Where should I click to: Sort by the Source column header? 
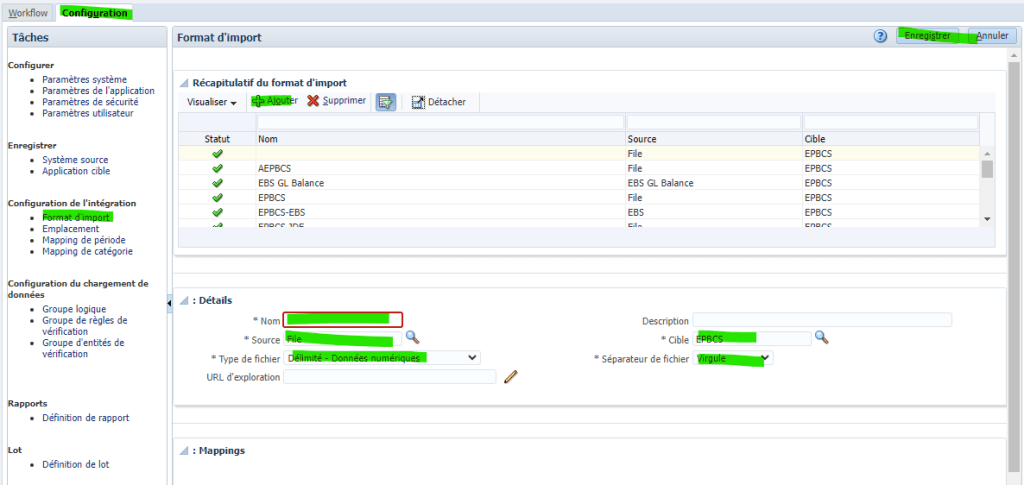tap(714, 139)
